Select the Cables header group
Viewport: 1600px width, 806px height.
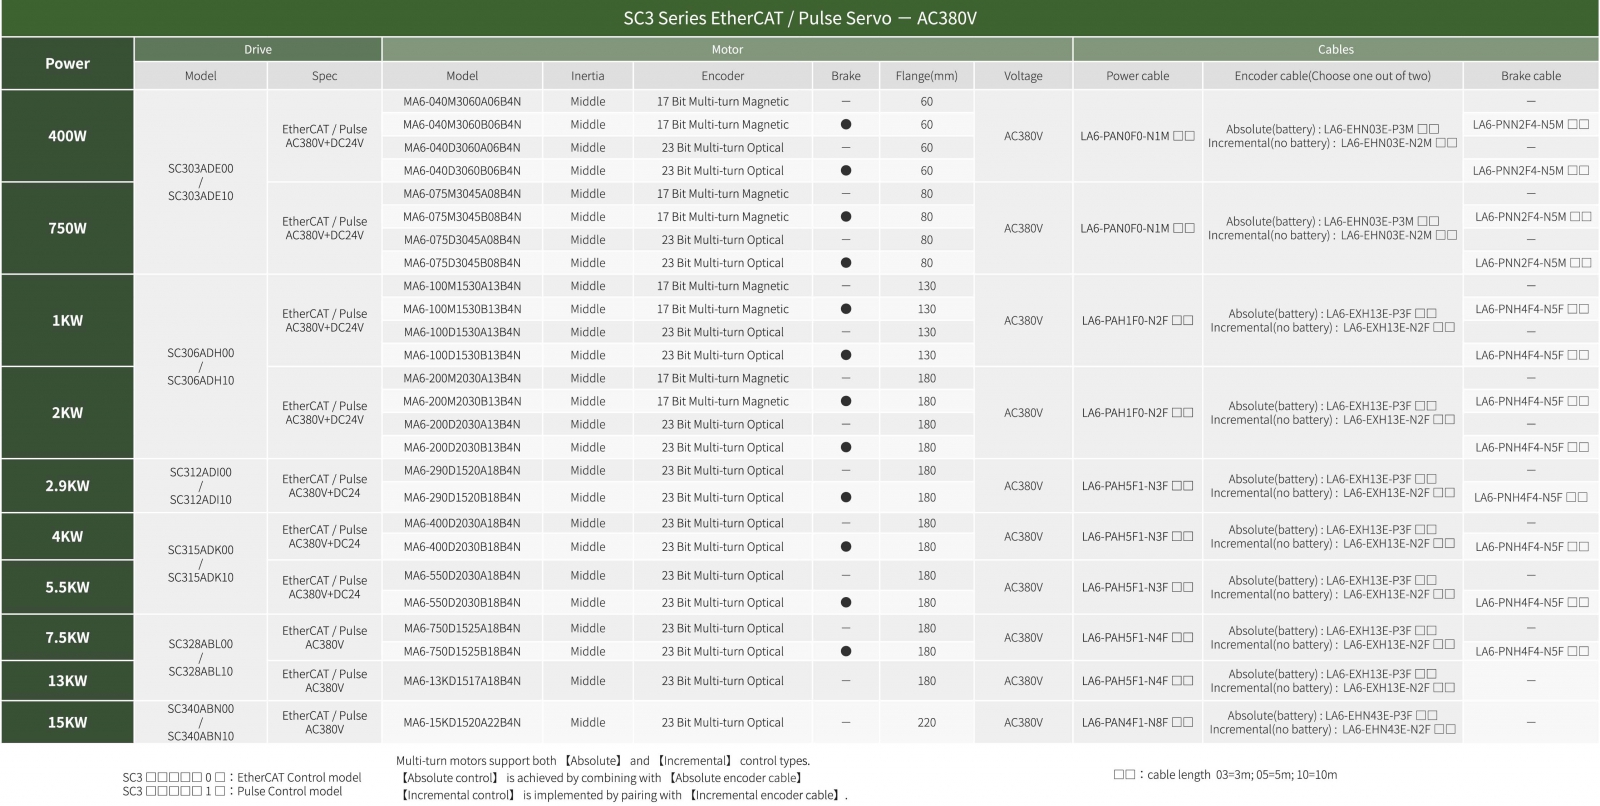[x=1335, y=49]
